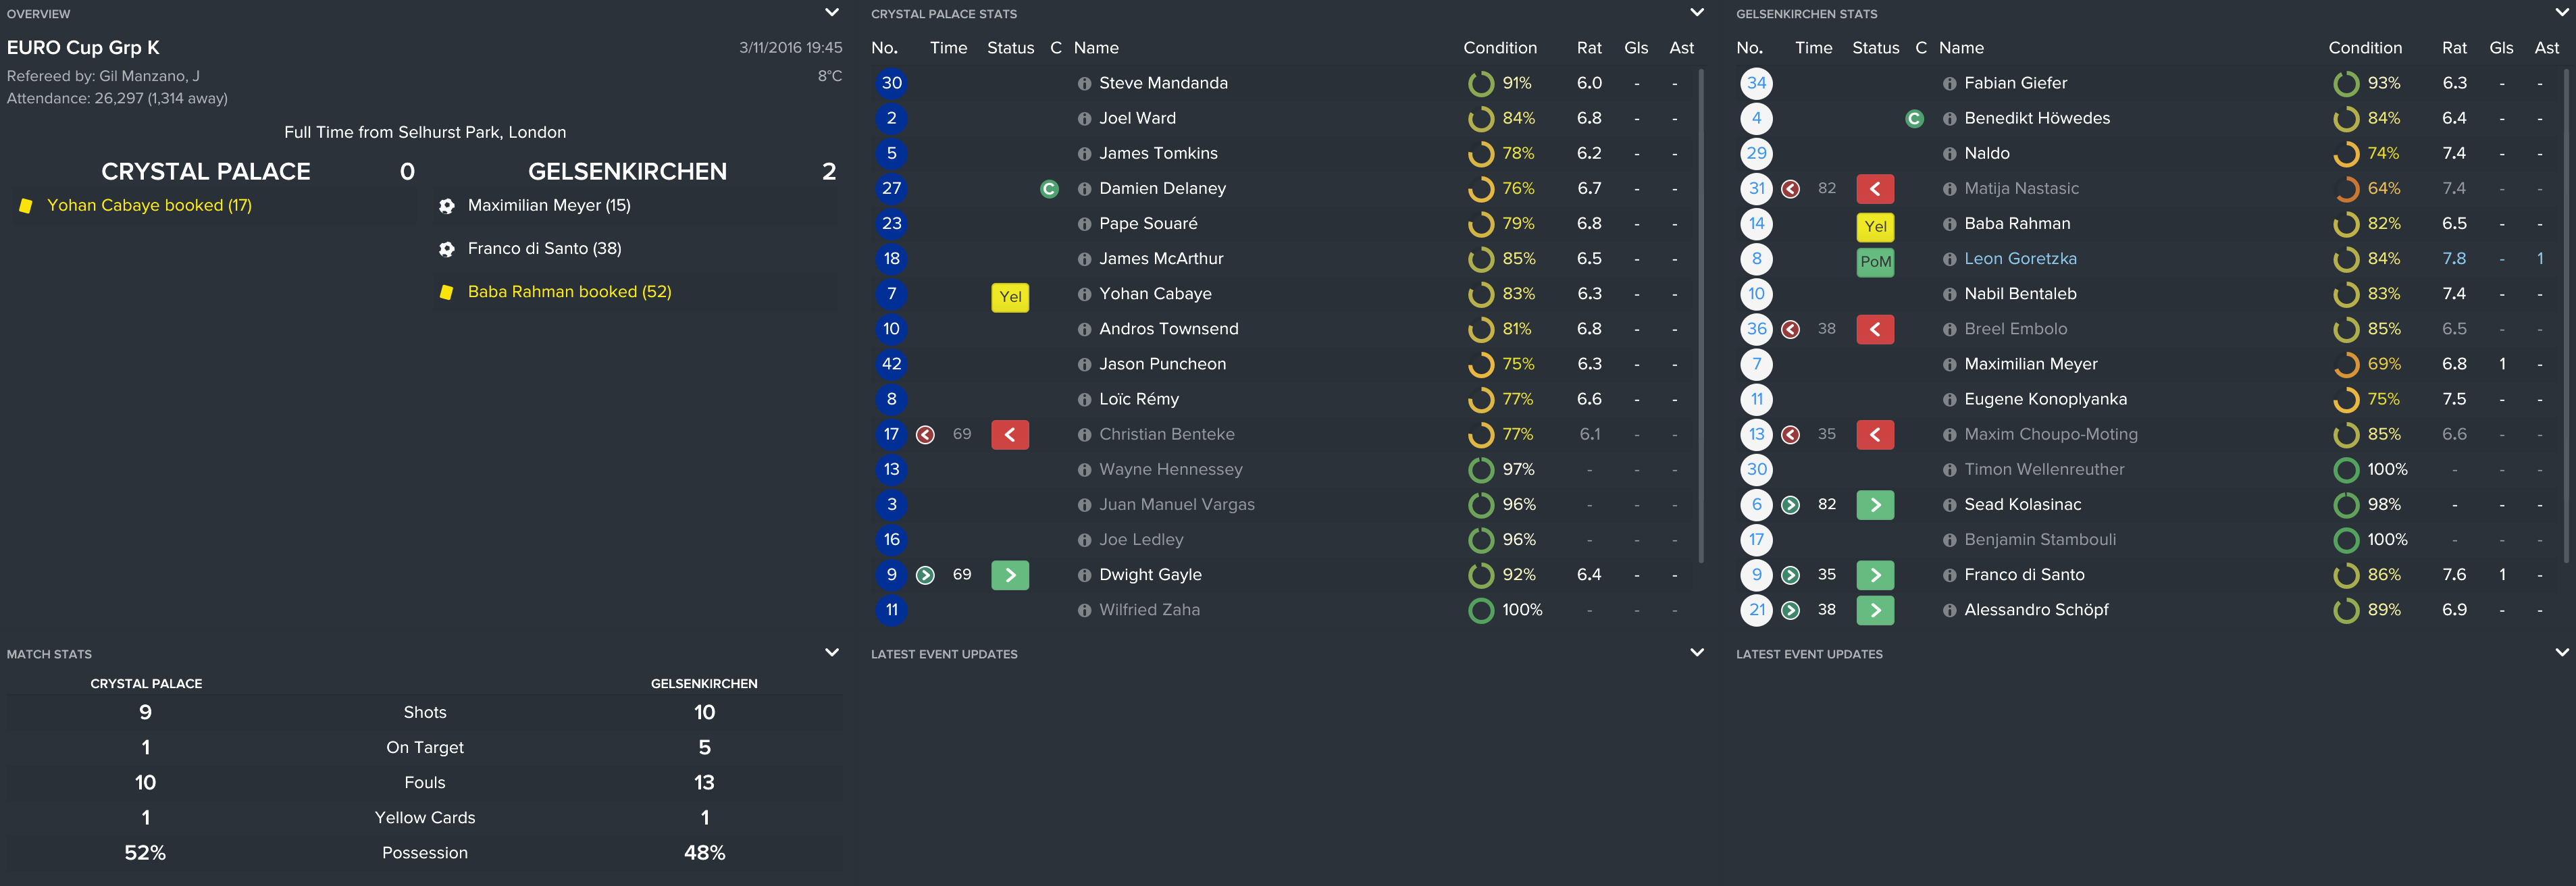Click info icon beside Steve Mandanda

pyautogui.click(x=1084, y=84)
